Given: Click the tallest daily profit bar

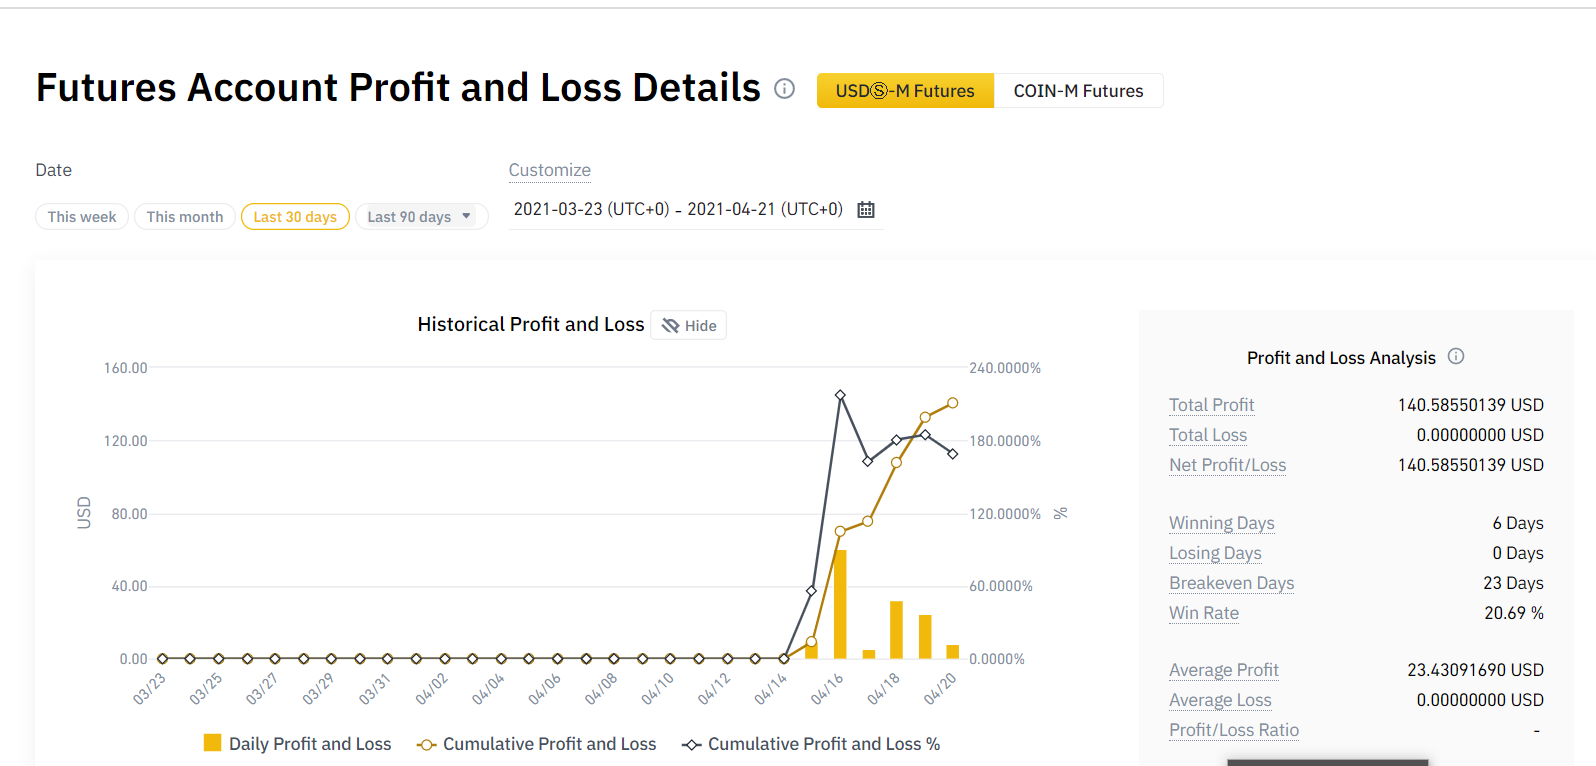Looking at the screenshot, I should [x=840, y=605].
